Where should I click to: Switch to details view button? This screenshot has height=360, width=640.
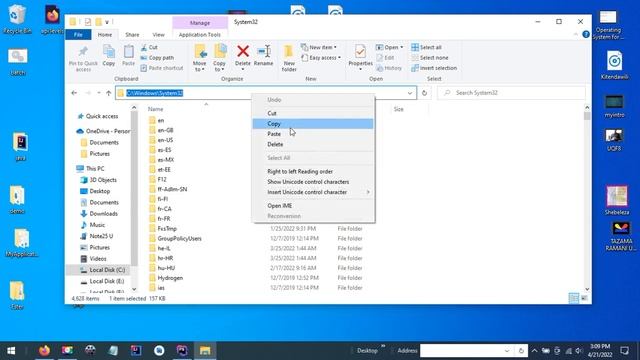coord(573,298)
